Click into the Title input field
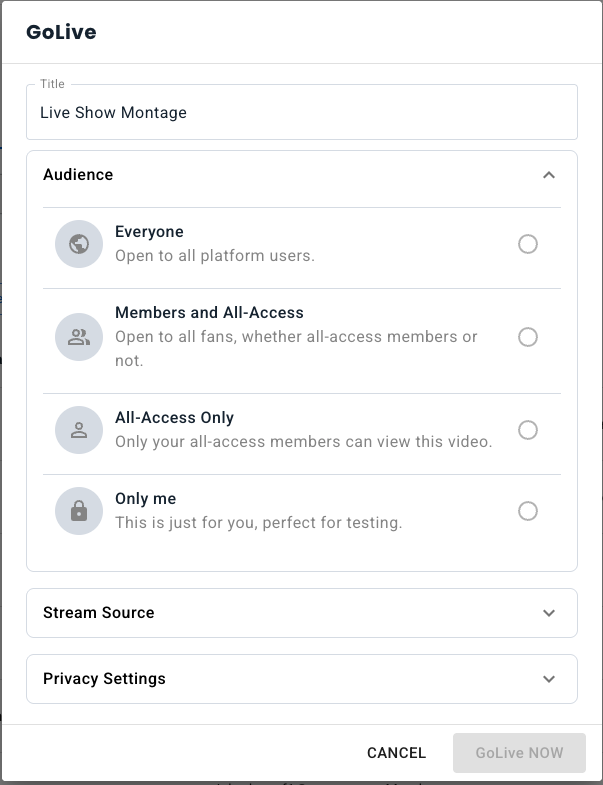This screenshot has height=785, width=603. 300,113
